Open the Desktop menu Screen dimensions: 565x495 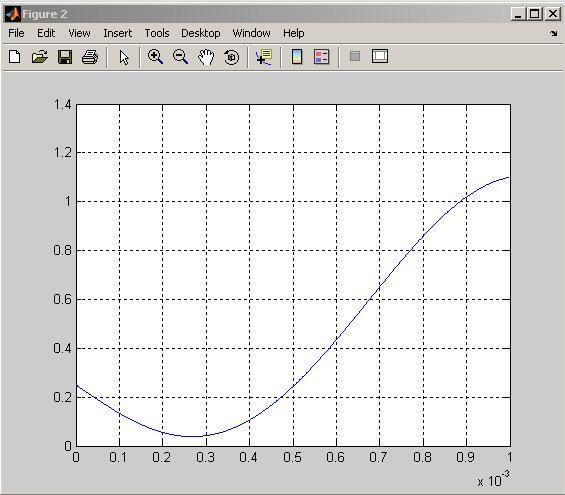201,33
